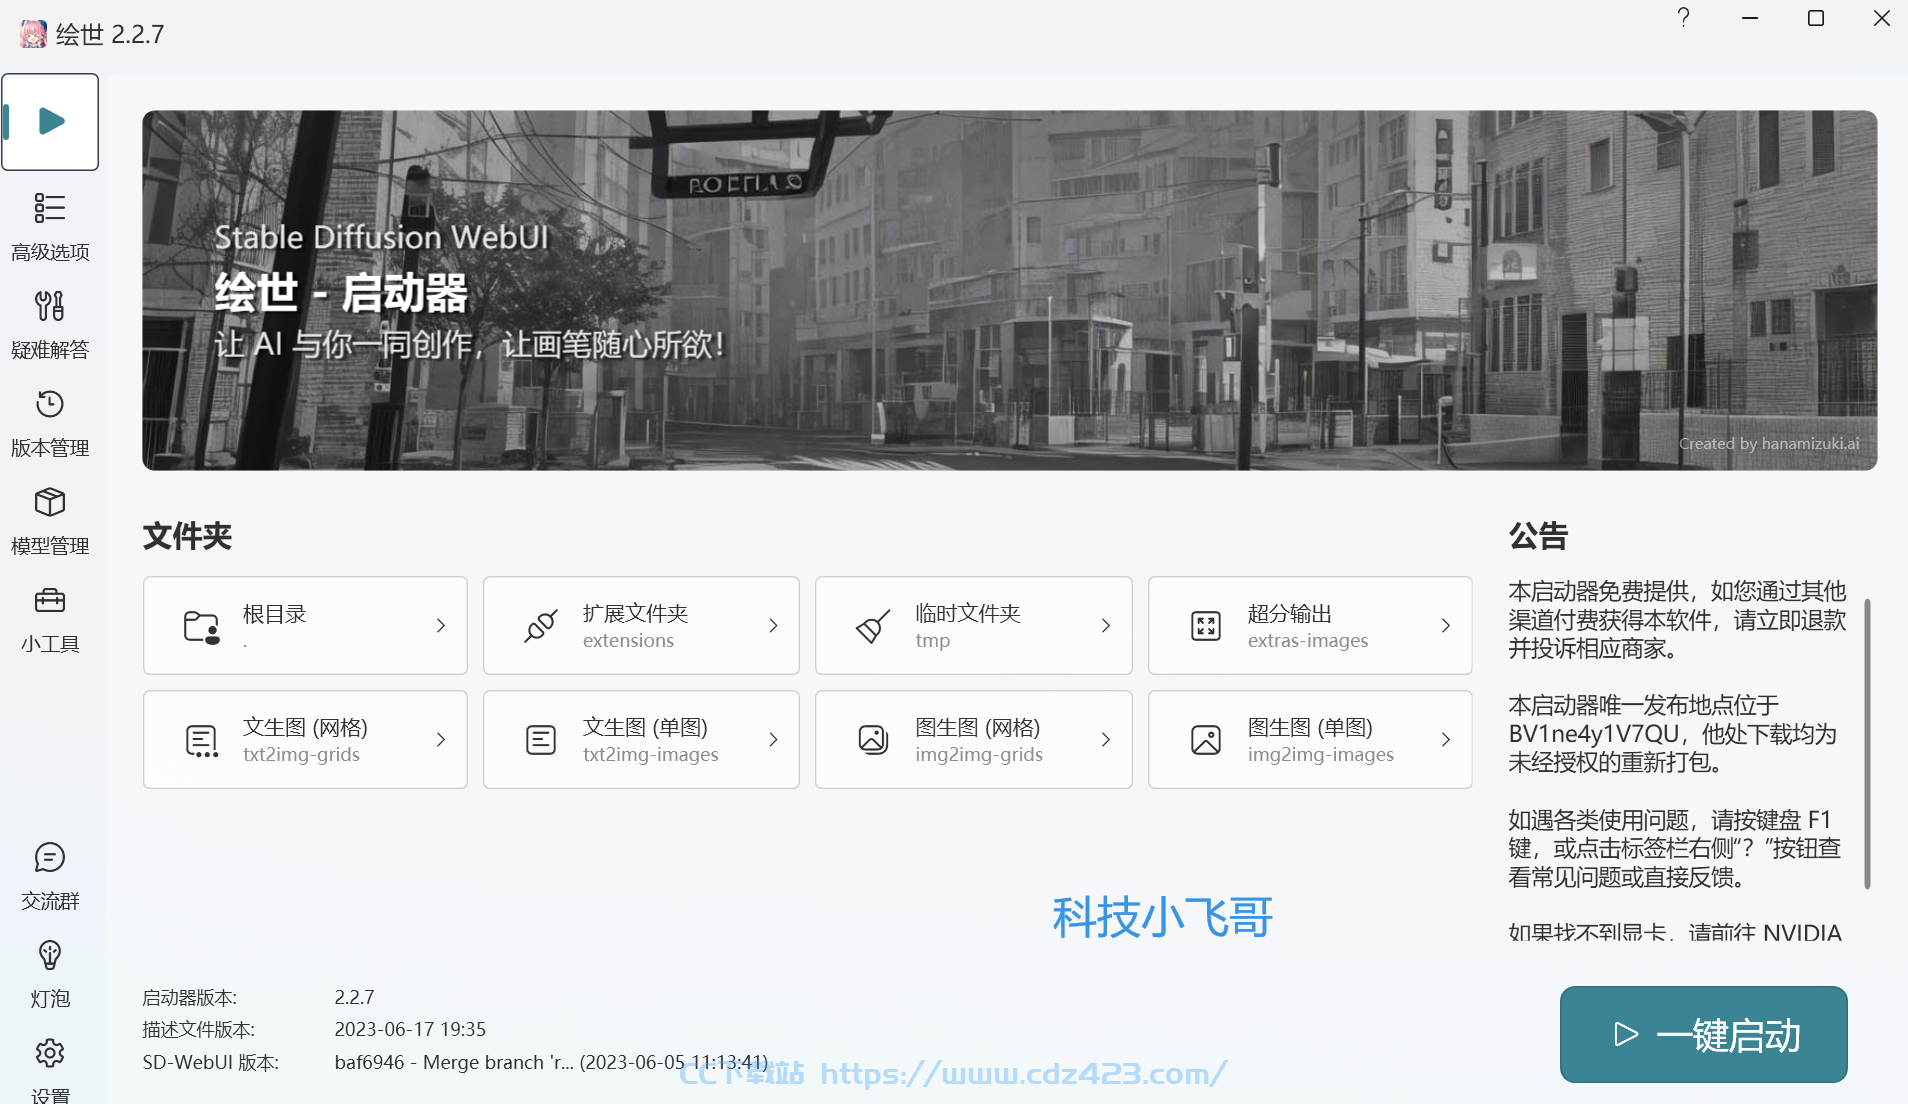Click the play triangle in 一键启动 button

(1626, 1034)
